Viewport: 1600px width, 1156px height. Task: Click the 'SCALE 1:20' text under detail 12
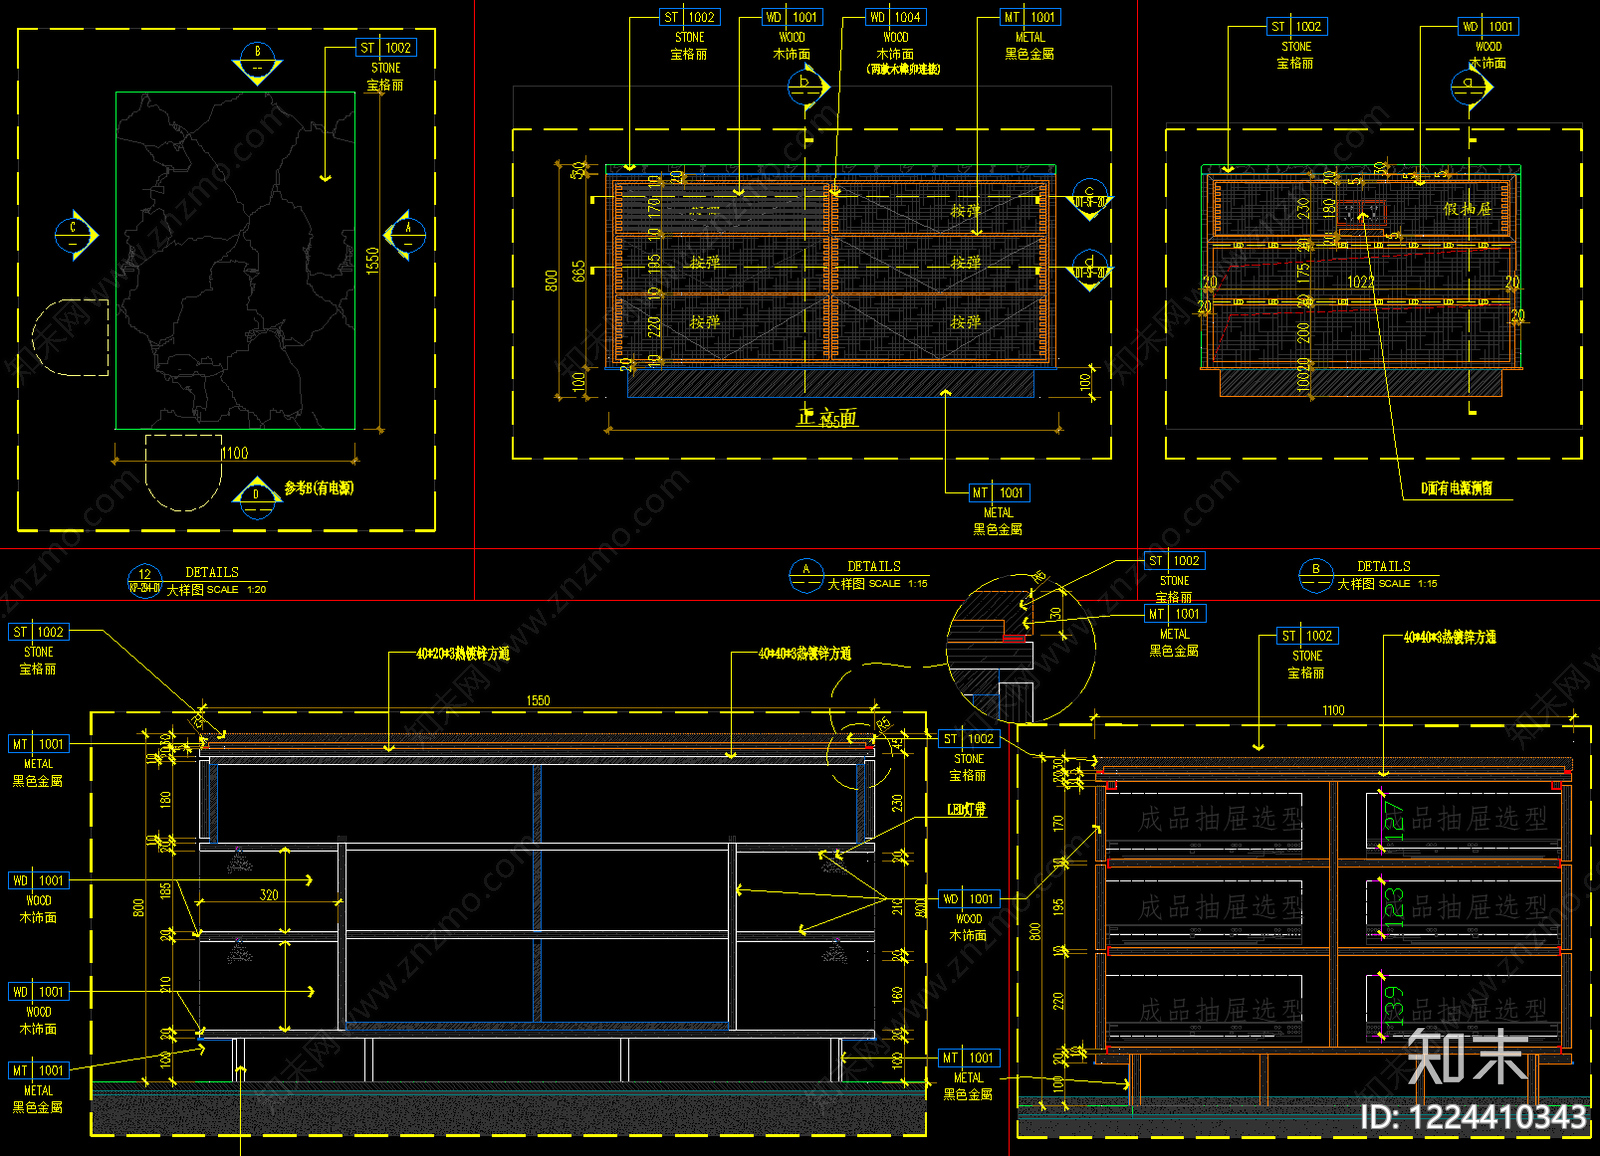[x=237, y=590]
